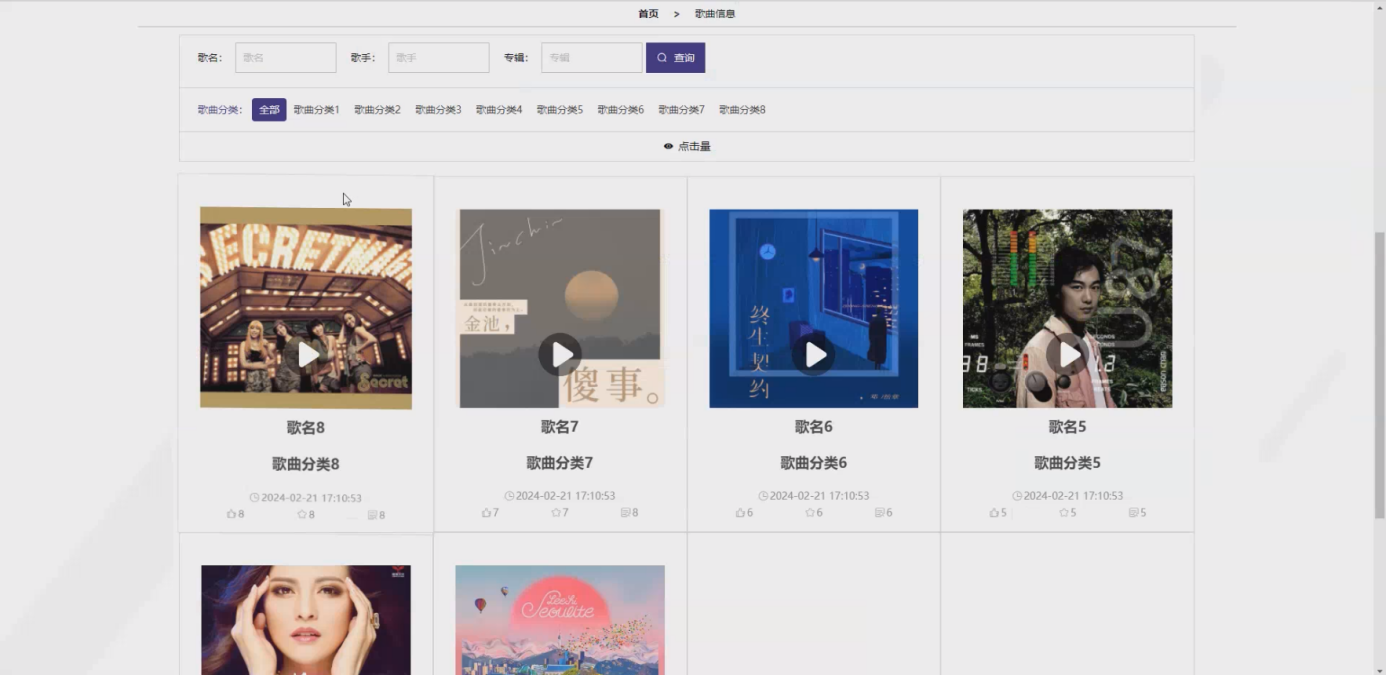
Task: Click the star icon under 歌名7
Action: [x=556, y=512]
